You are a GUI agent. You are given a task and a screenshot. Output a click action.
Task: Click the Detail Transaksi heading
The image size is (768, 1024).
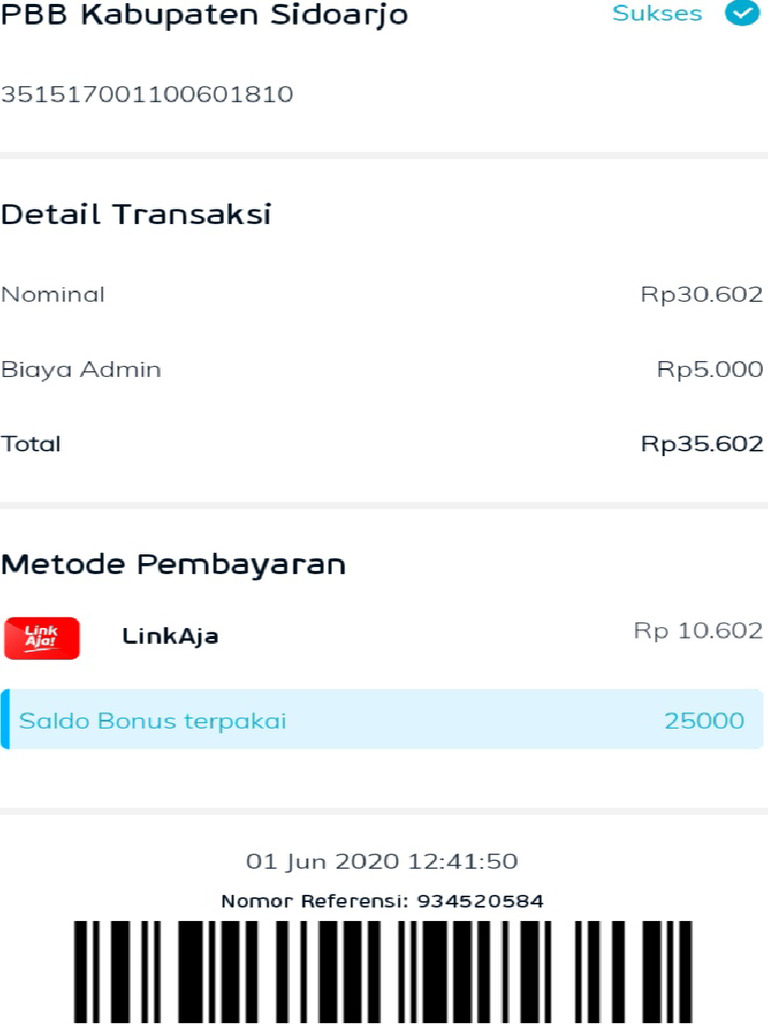pyautogui.click(x=136, y=214)
